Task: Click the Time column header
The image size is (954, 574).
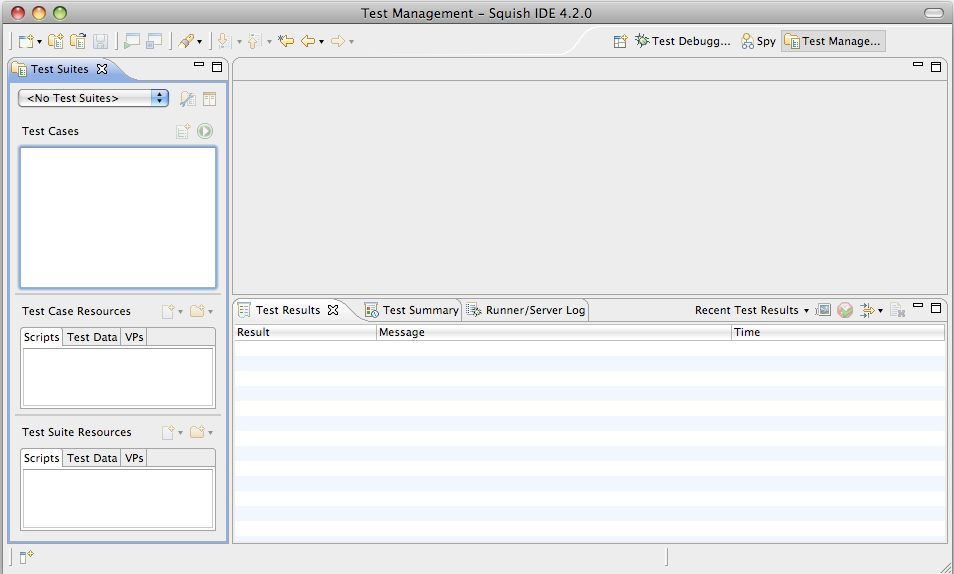Action: [838, 332]
